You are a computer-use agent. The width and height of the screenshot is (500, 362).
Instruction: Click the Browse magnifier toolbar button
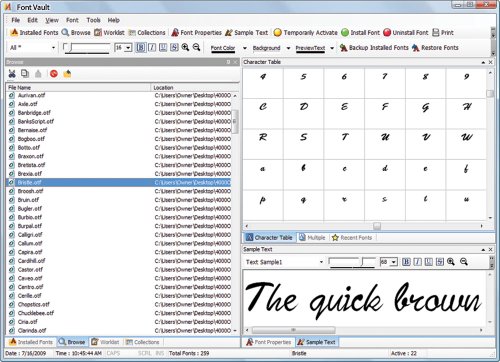pos(76,32)
